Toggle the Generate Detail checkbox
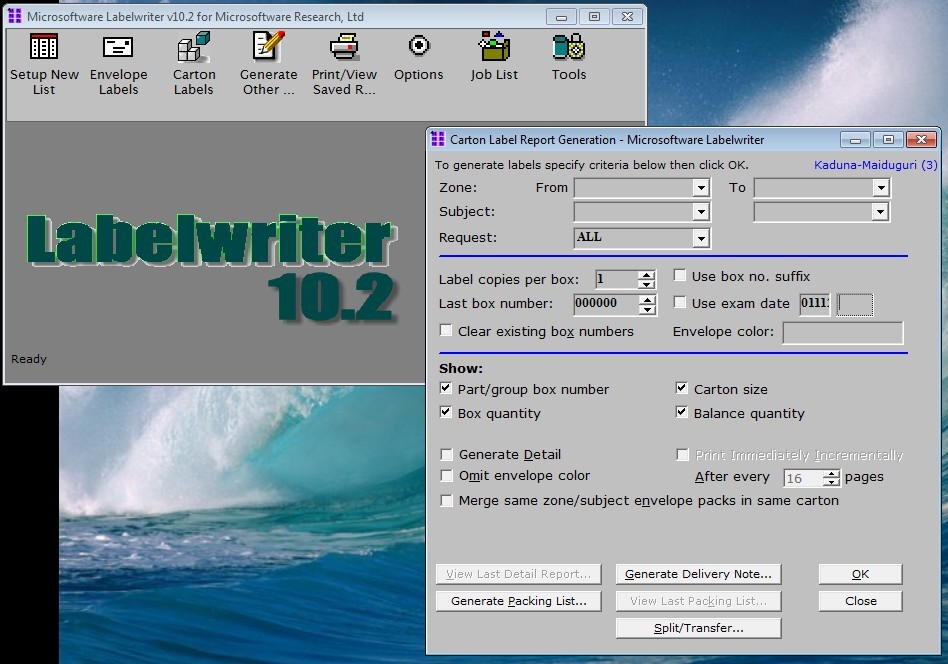 (x=447, y=454)
